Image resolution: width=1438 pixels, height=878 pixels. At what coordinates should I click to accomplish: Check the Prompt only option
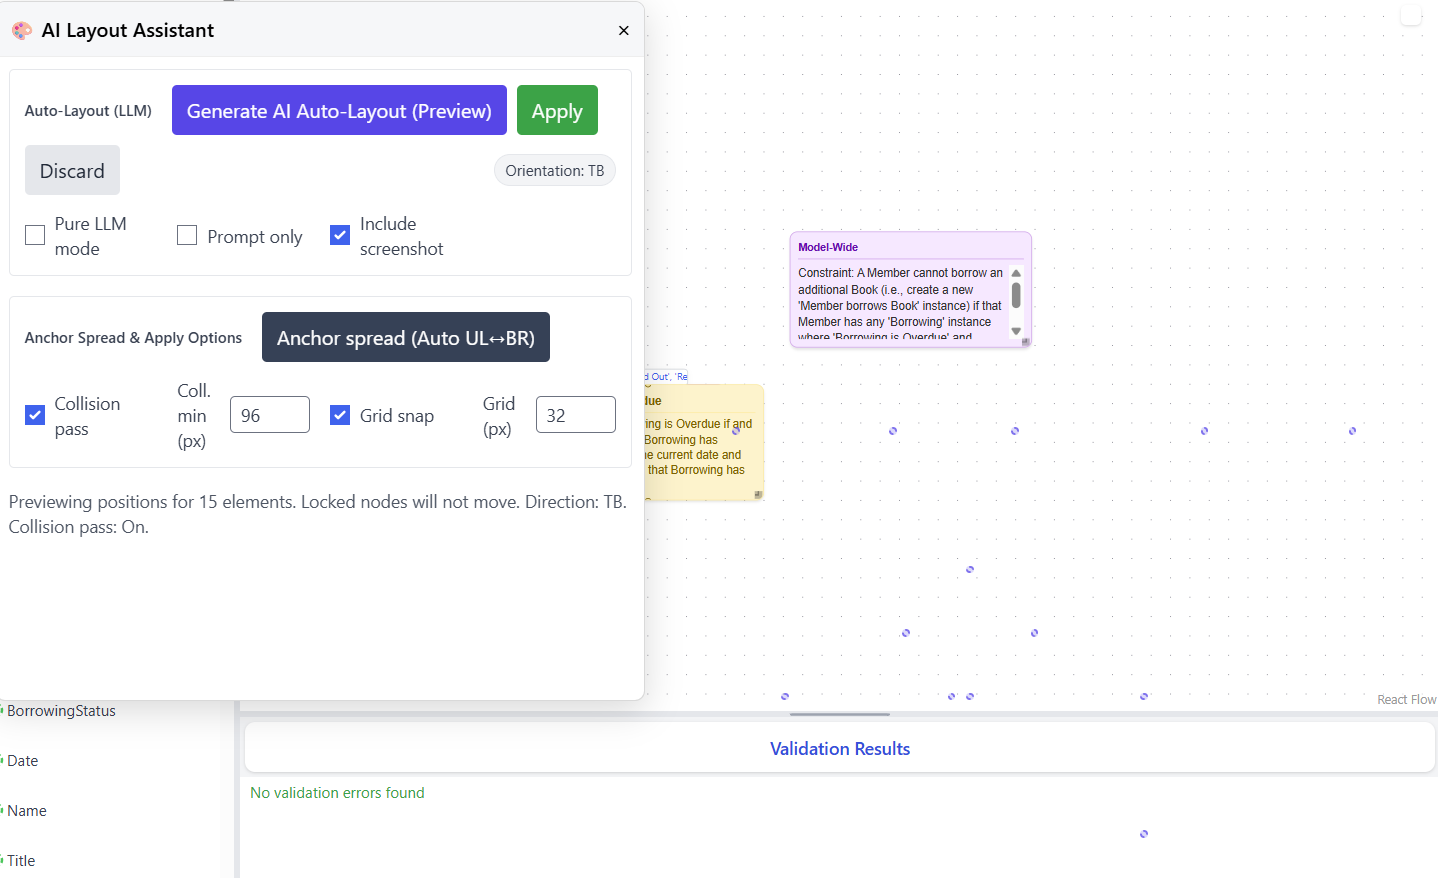click(x=186, y=234)
